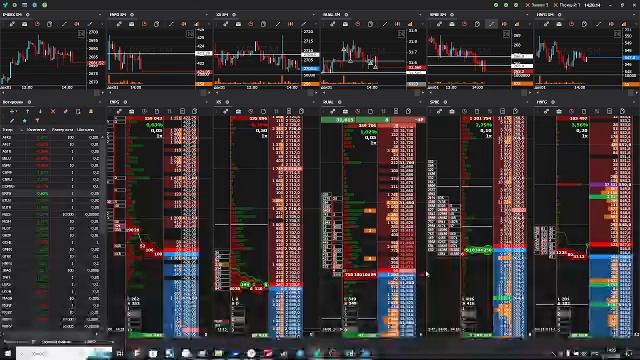
Task: Open Task View on the Windows taskbar
Action: tap(120, 353)
